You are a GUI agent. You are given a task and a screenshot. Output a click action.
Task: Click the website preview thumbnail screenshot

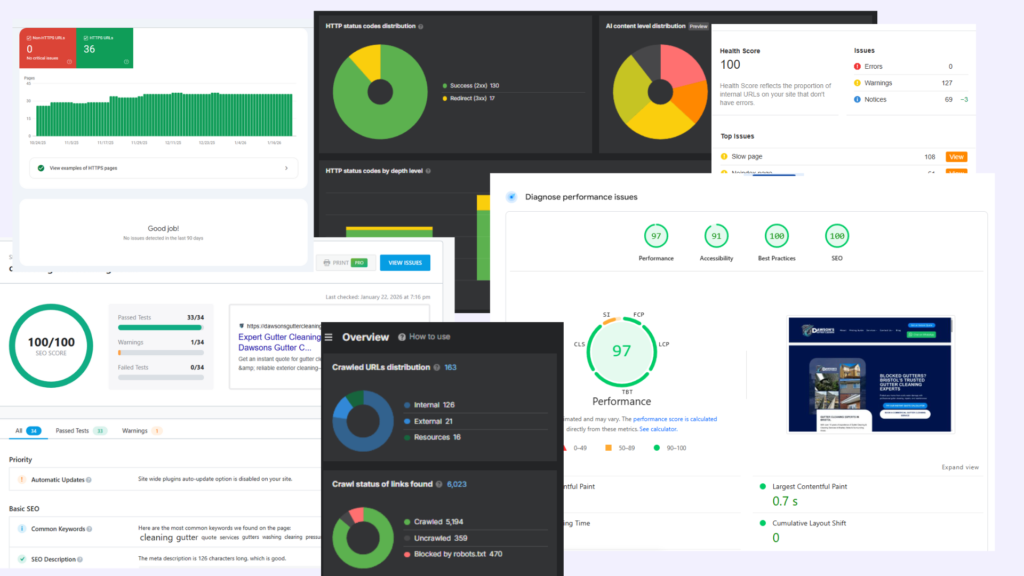(870, 375)
